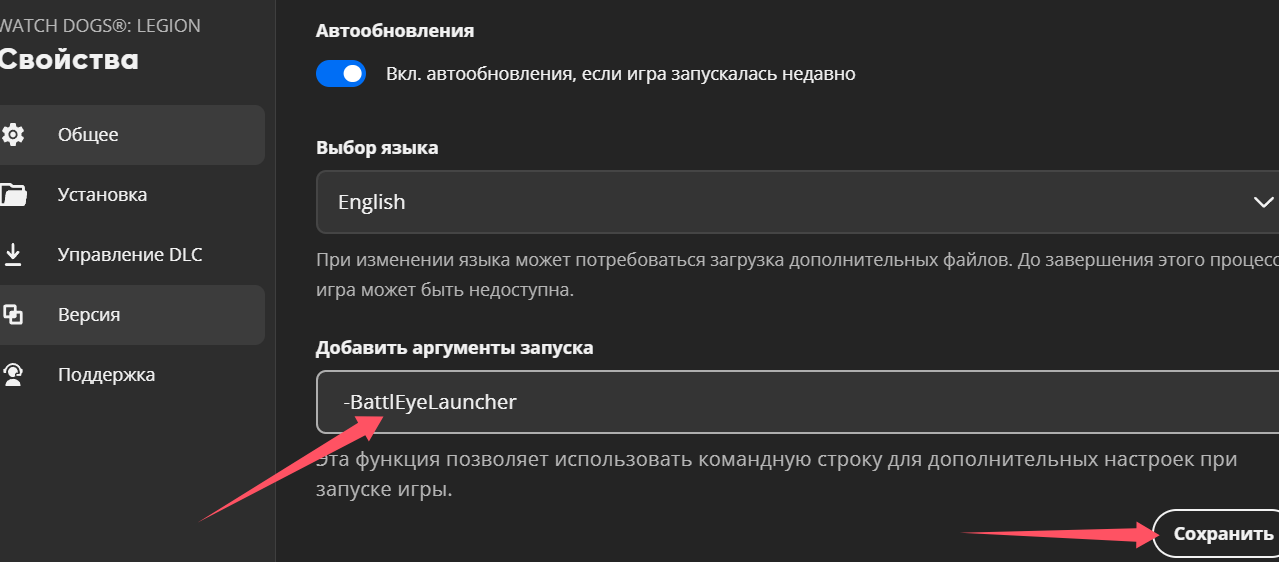Viewport: 1279px width, 562px height.
Task: Save changes with the Сохранить button
Action: (x=1218, y=534)
